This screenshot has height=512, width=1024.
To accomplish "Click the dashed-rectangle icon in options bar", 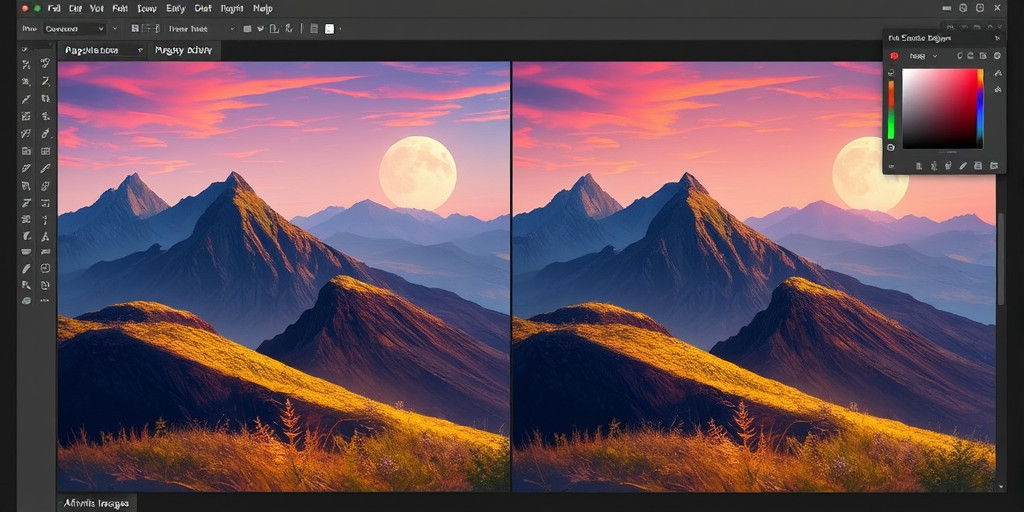I will pyautogui.click(x=152, y=29).
